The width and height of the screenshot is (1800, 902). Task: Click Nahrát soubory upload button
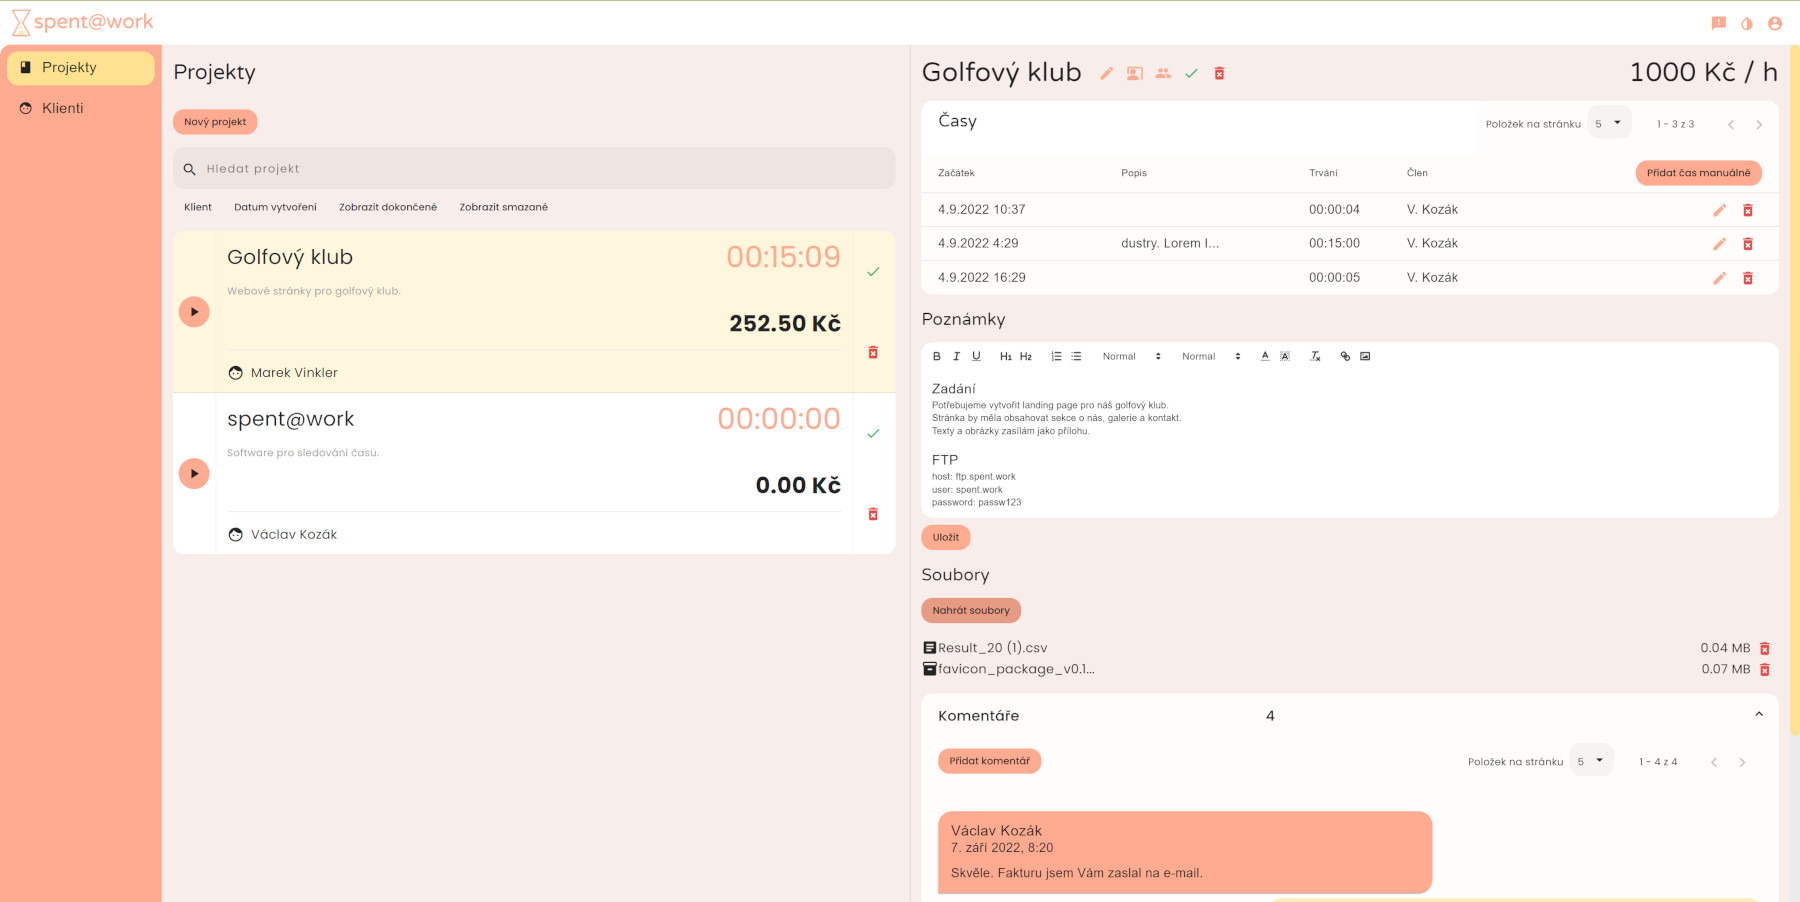point(971,610)
